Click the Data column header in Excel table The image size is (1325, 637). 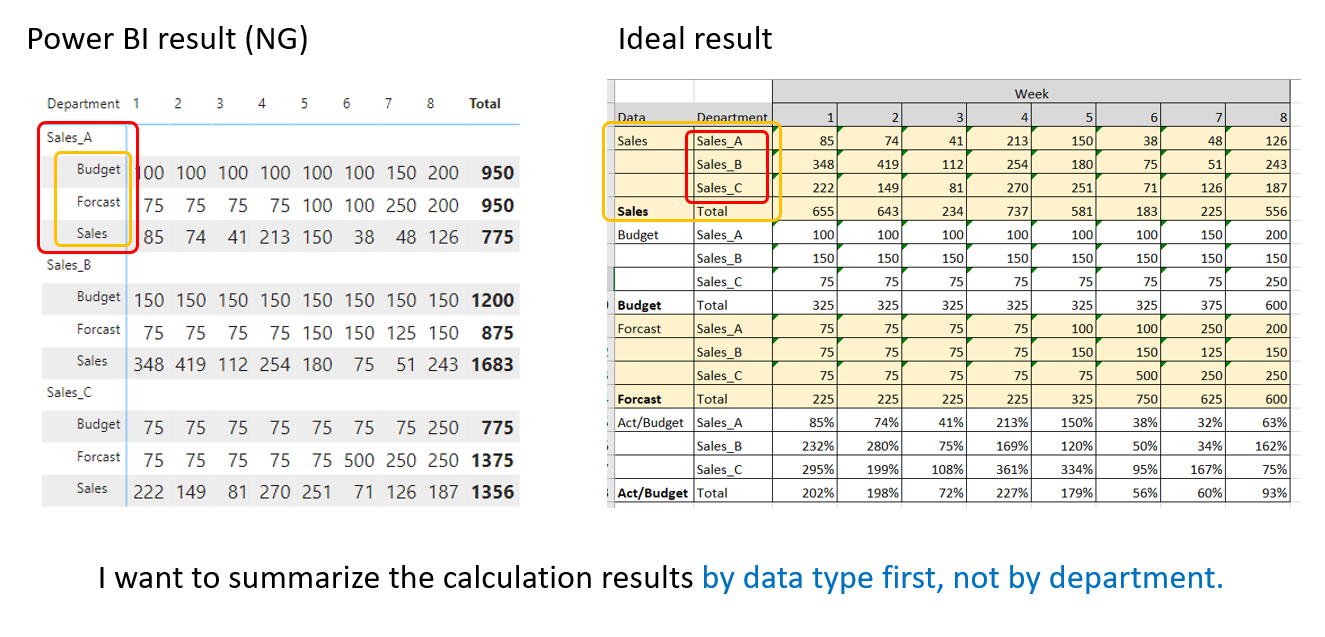[x=654, y=116]
